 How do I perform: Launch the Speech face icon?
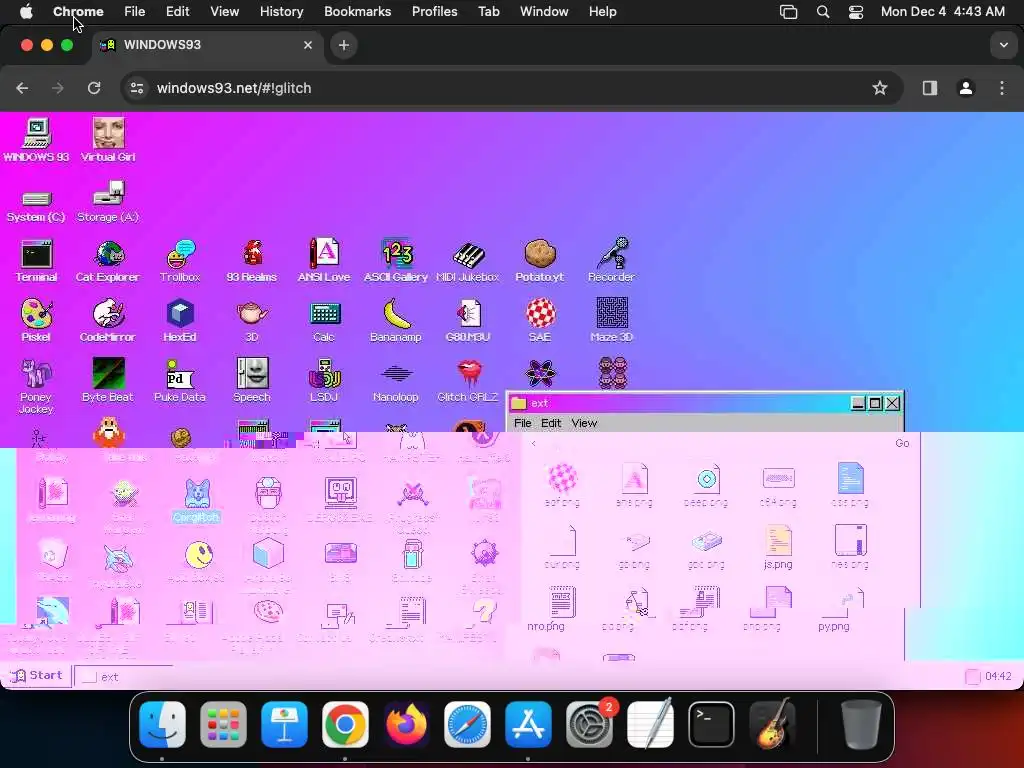coord(252,380)
